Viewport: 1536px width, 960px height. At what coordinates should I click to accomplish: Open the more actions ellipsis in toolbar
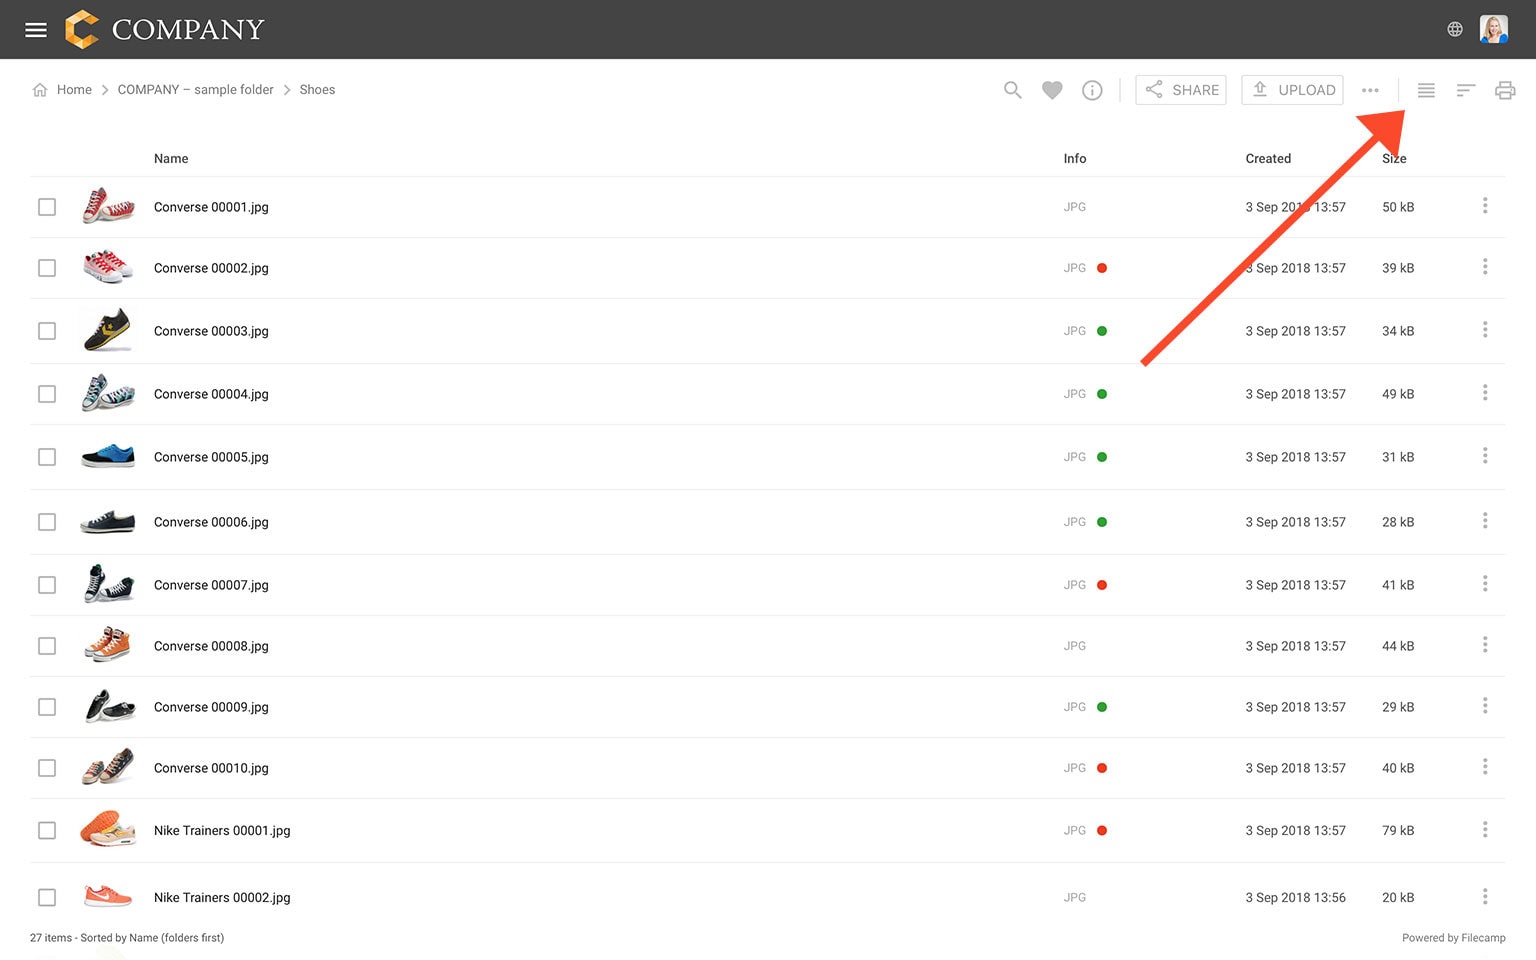tap(1370, 90)
